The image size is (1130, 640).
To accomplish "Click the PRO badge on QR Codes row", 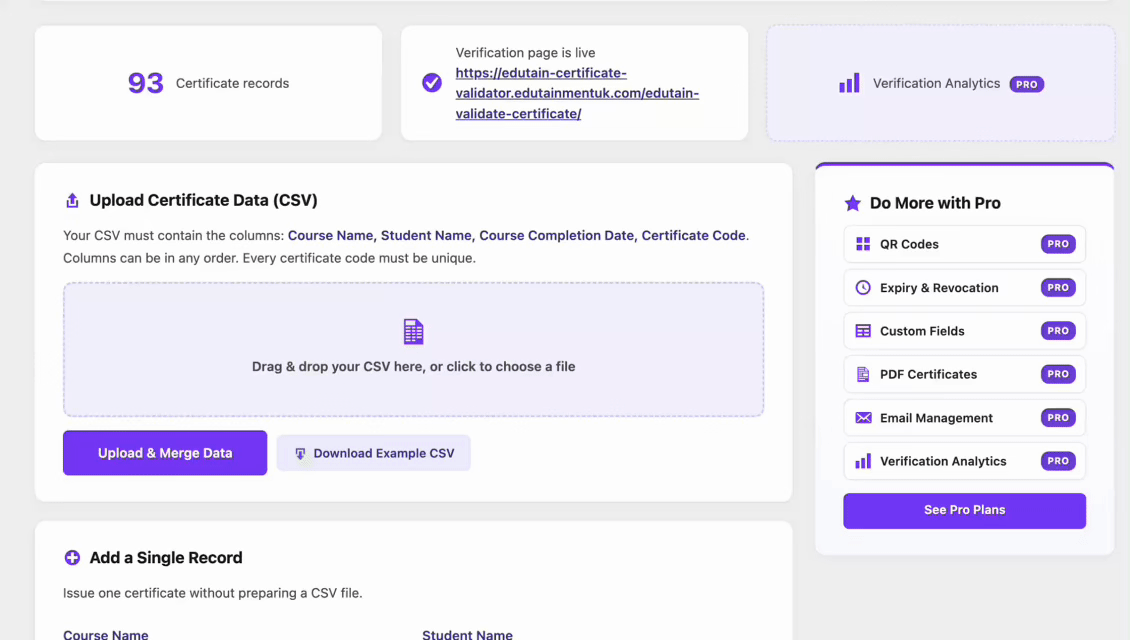I will [1058, 244].
